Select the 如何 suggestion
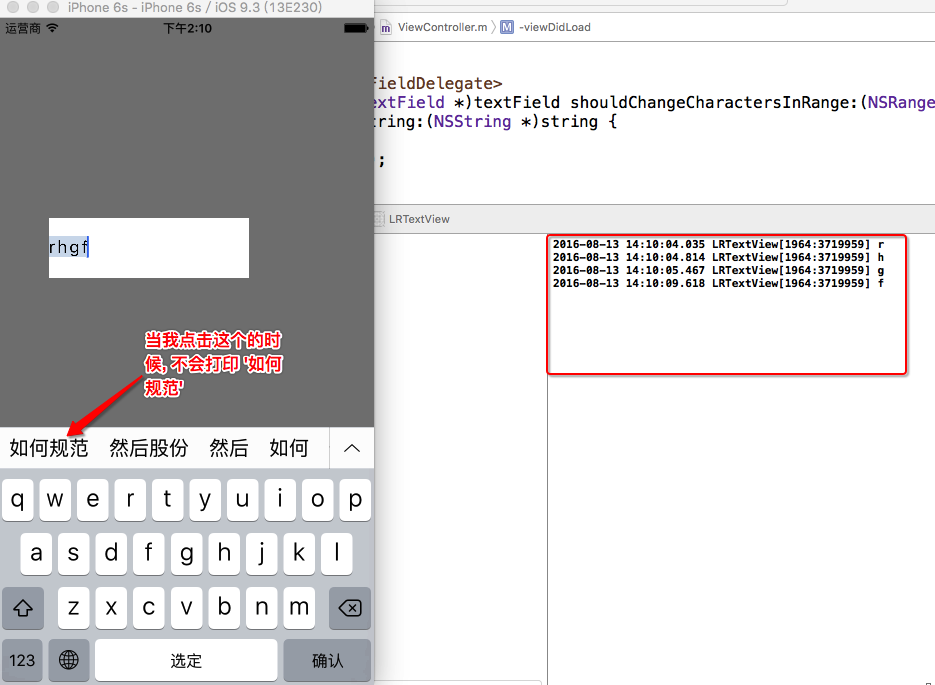The image size is (935, 685). 289,448
